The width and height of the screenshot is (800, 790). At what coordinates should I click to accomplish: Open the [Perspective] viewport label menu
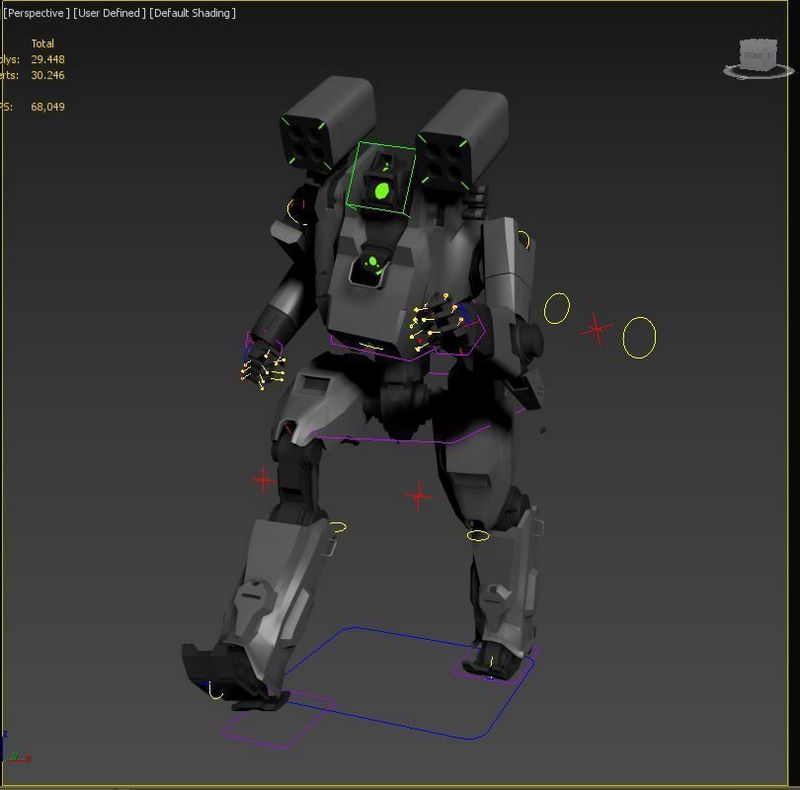36,13
